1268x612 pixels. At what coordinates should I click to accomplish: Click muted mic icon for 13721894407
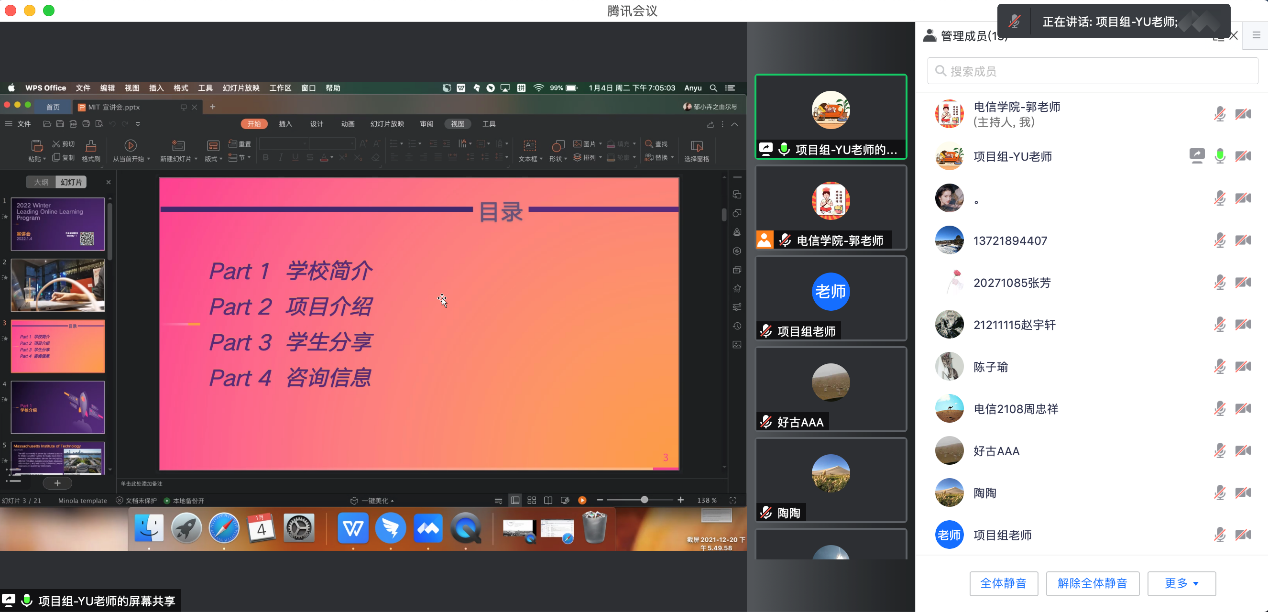(1220, 240)
